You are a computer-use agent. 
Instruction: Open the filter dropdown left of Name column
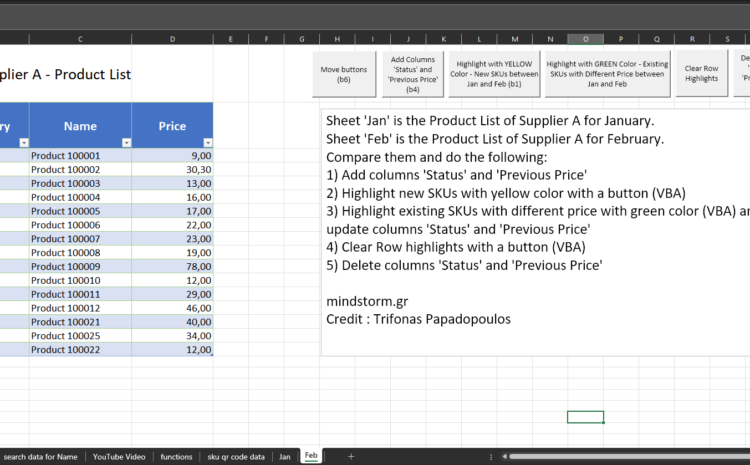click(x=23, y=143)
